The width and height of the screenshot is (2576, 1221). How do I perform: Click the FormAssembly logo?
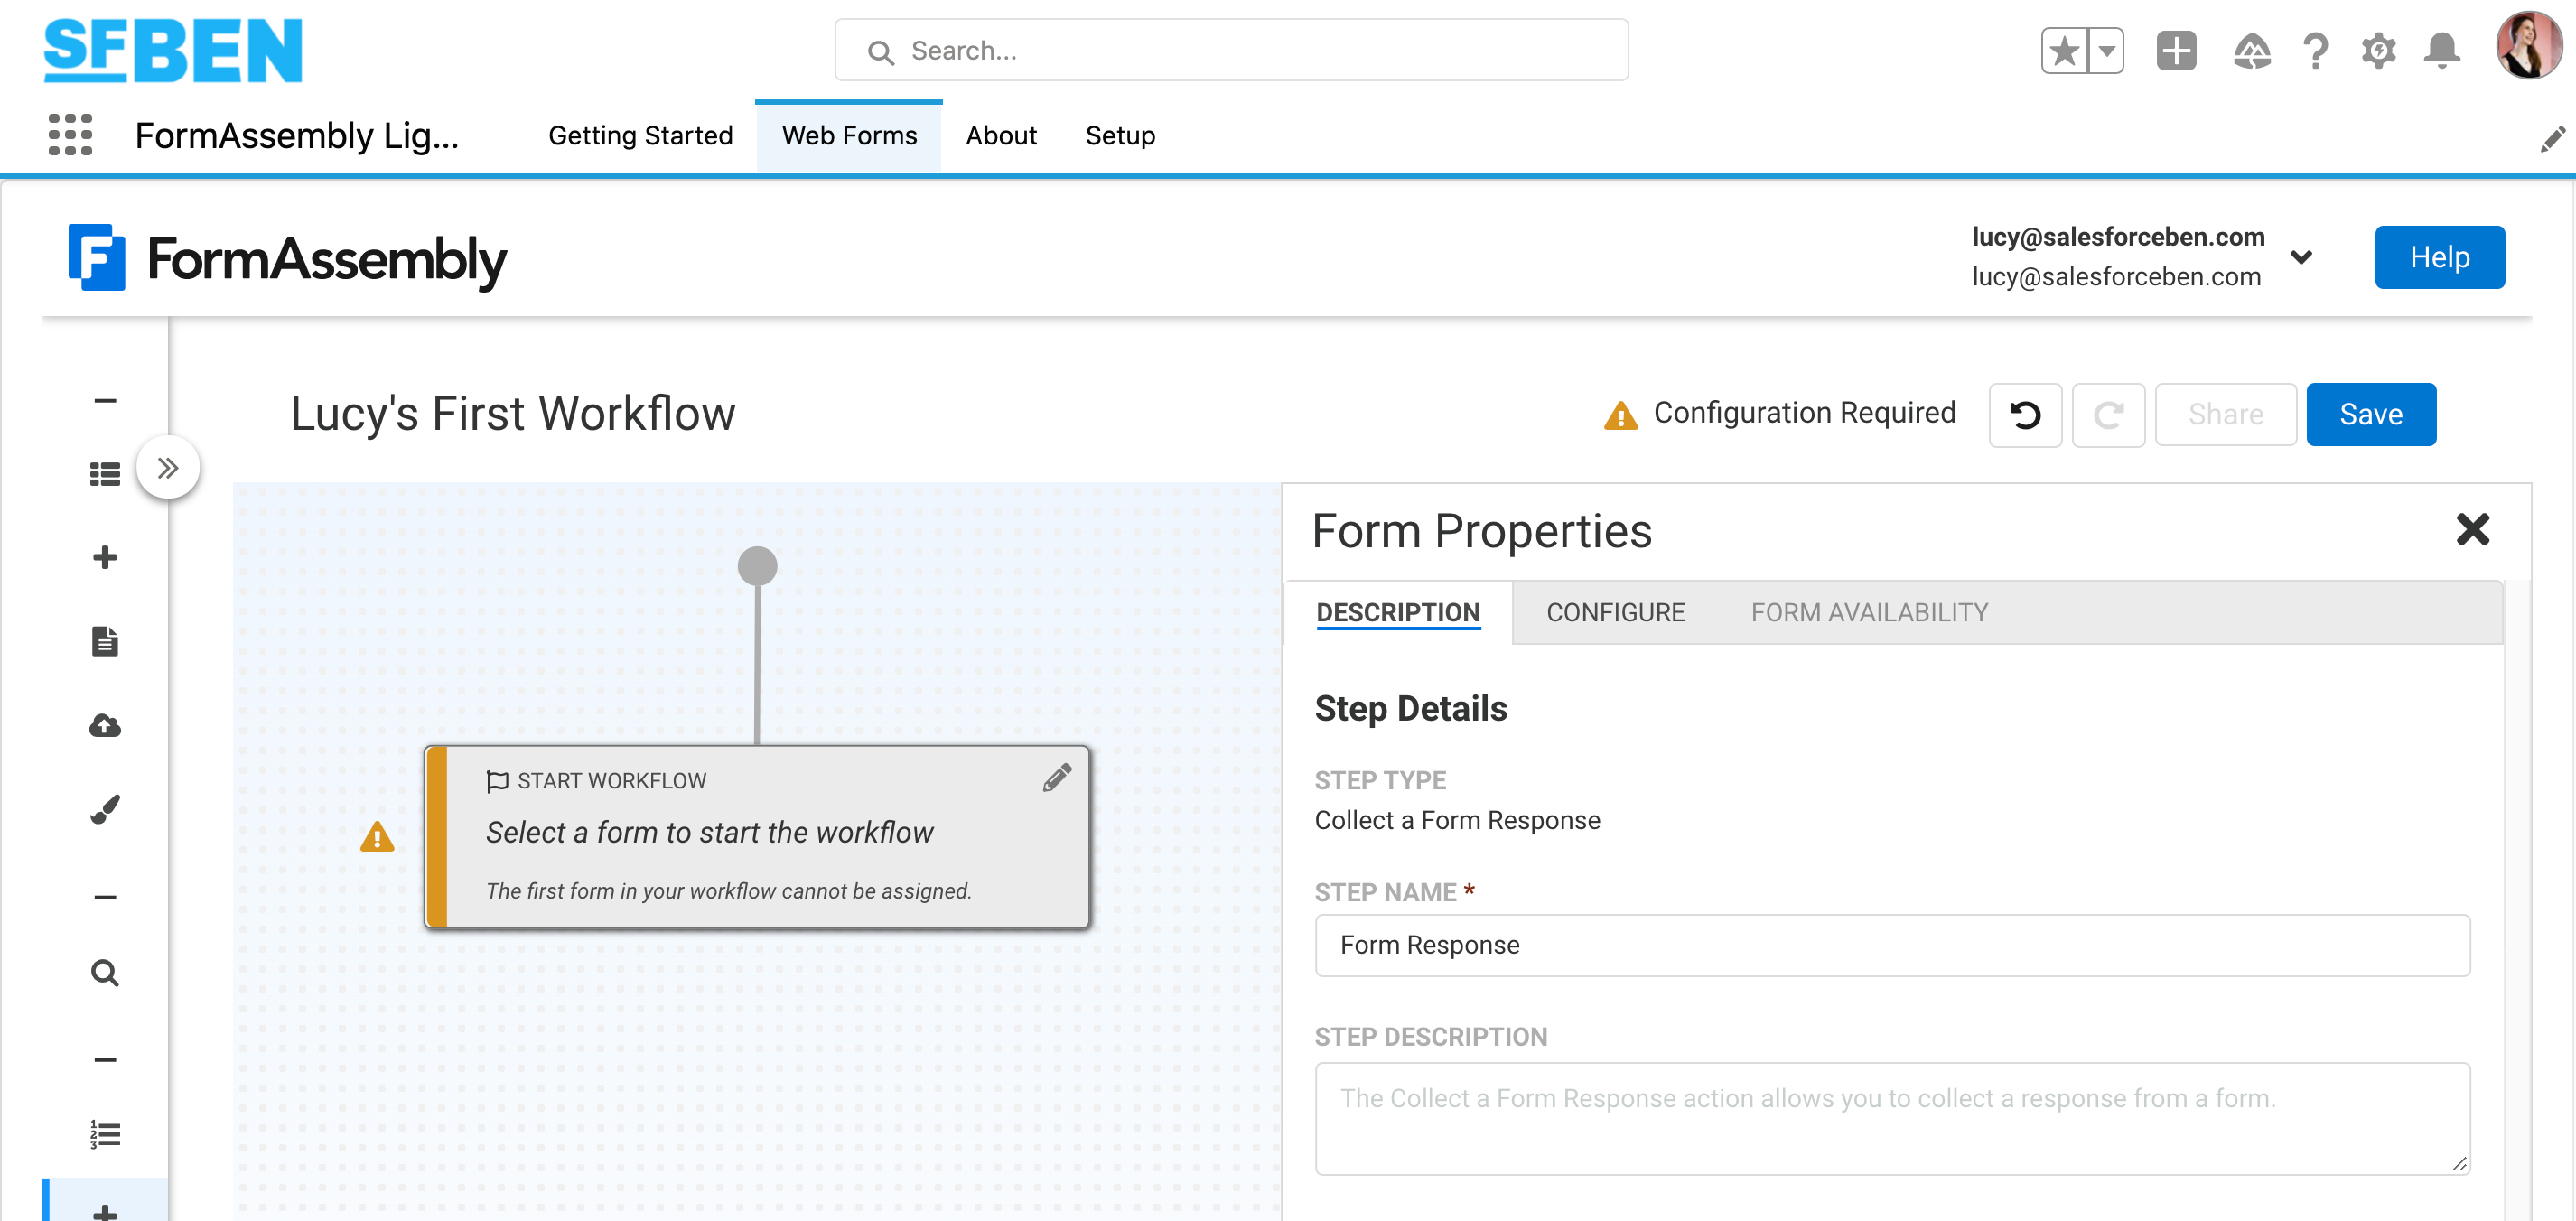pyautogui.click(x=287, y=258)
